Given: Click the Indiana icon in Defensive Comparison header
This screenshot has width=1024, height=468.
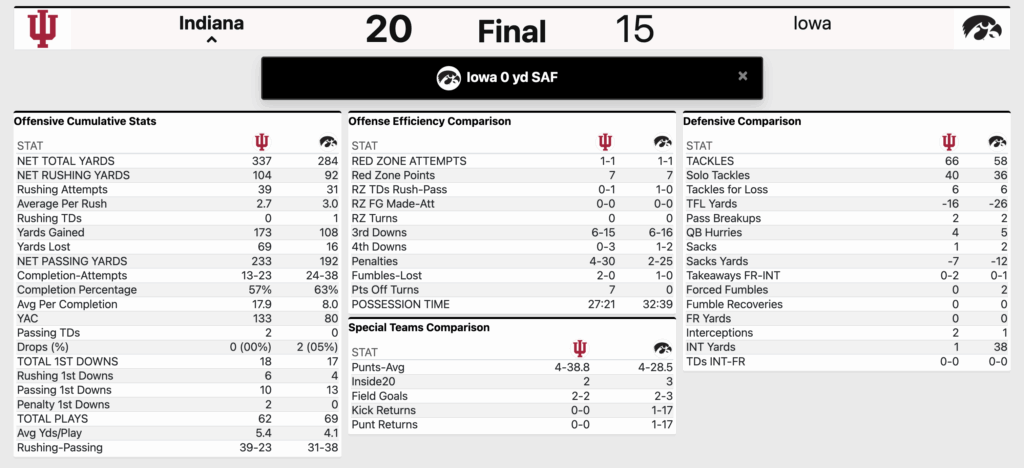Looking at the screenshot, I should click(949, 142).
